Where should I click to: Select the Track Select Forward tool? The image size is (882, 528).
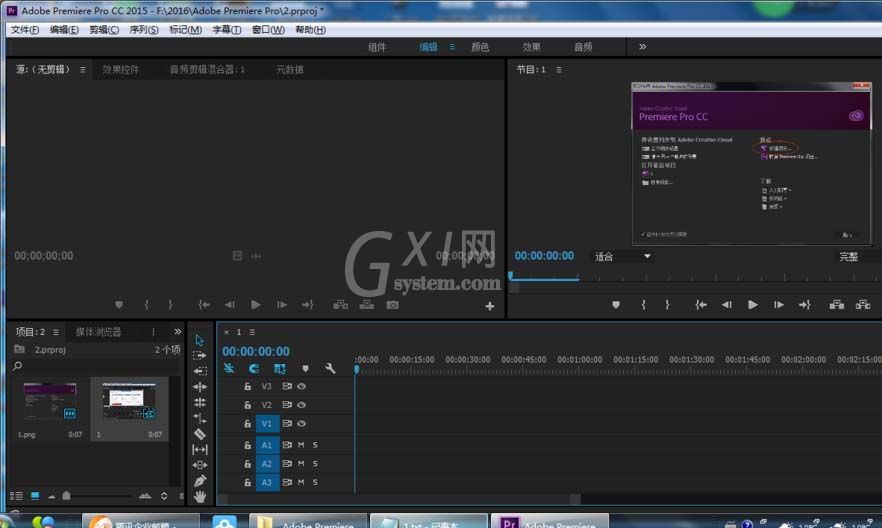[200, 355]
